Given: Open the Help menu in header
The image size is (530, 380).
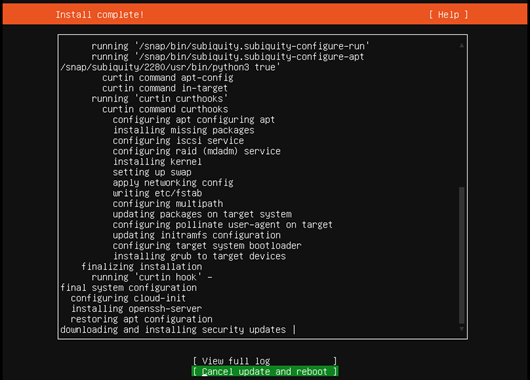Looking at the screenshot, I should [x=448, y=15].
